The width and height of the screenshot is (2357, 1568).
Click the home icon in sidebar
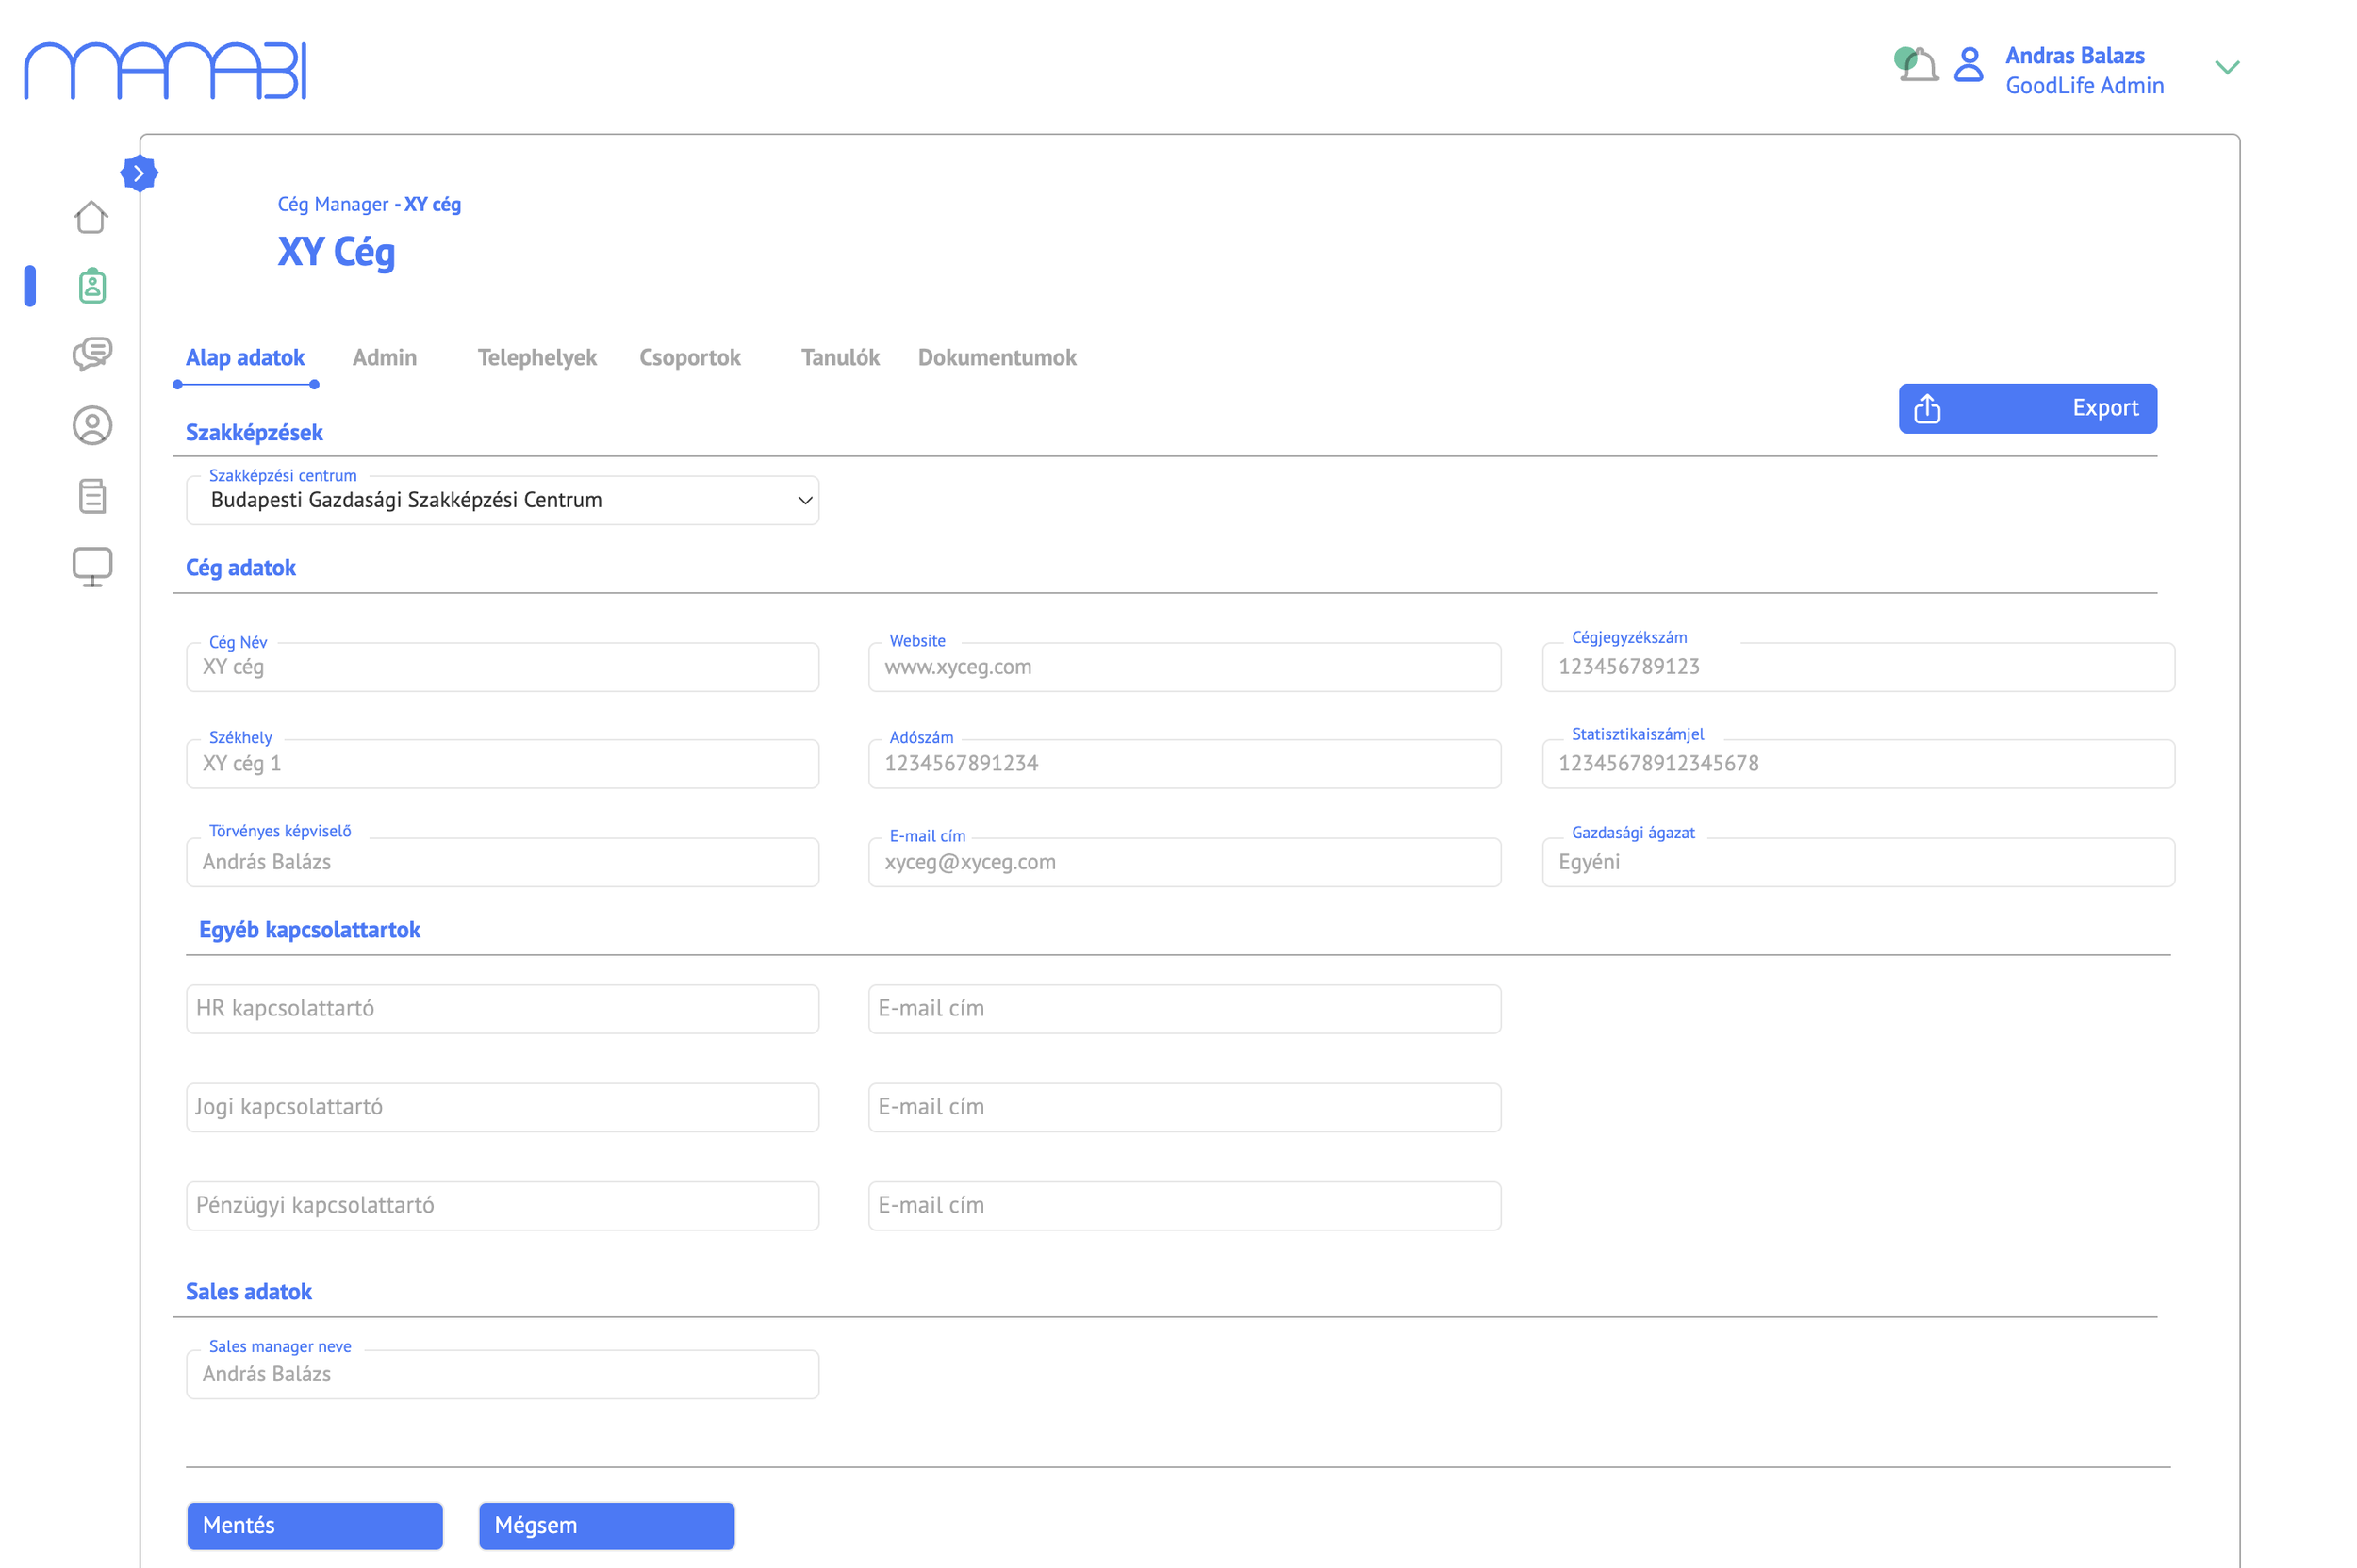coord(91,217)
